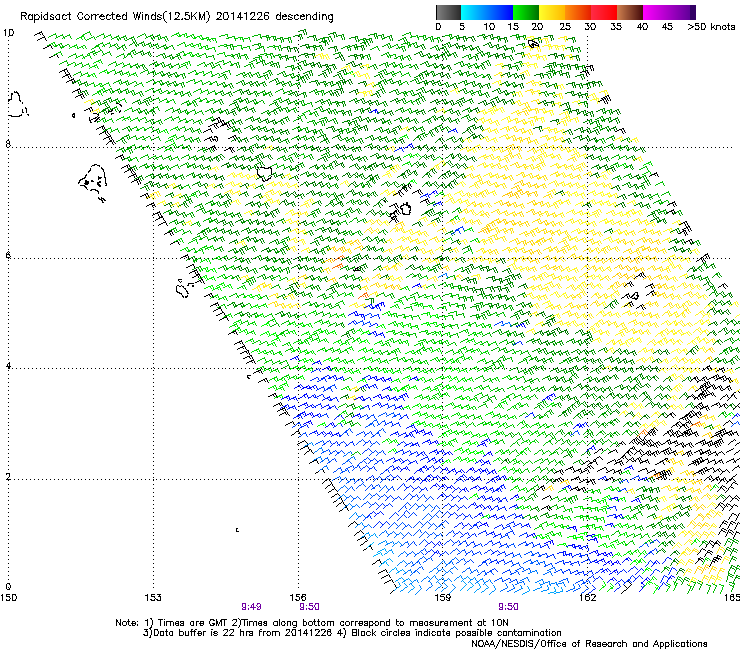The image size is (740, 650).
Task: Click the latitude "4" axis label
Action: [x=8, y=365]
